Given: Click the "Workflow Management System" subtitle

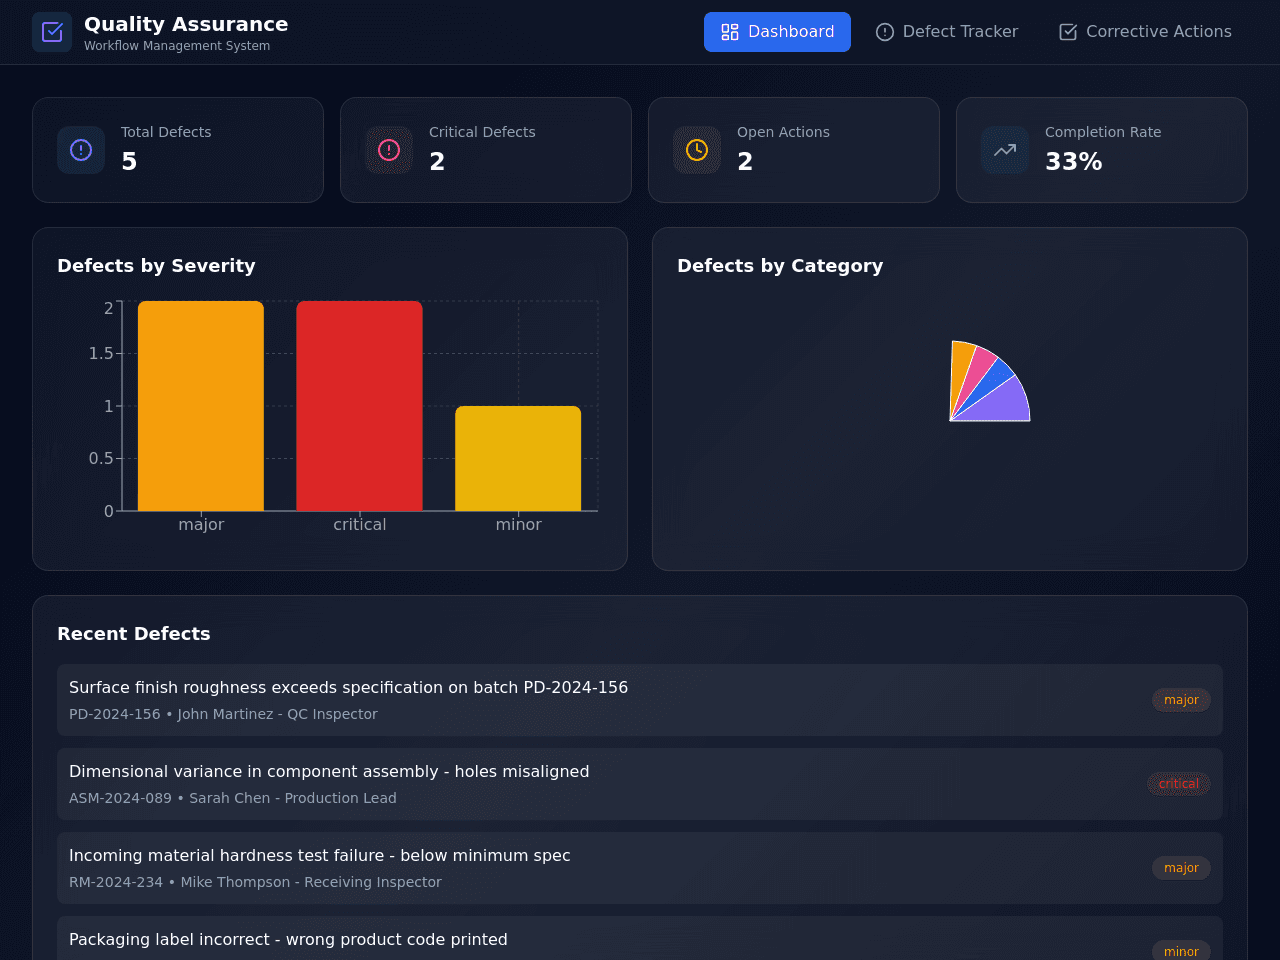Looking at the screenshot, I should [x=177, y=46].
